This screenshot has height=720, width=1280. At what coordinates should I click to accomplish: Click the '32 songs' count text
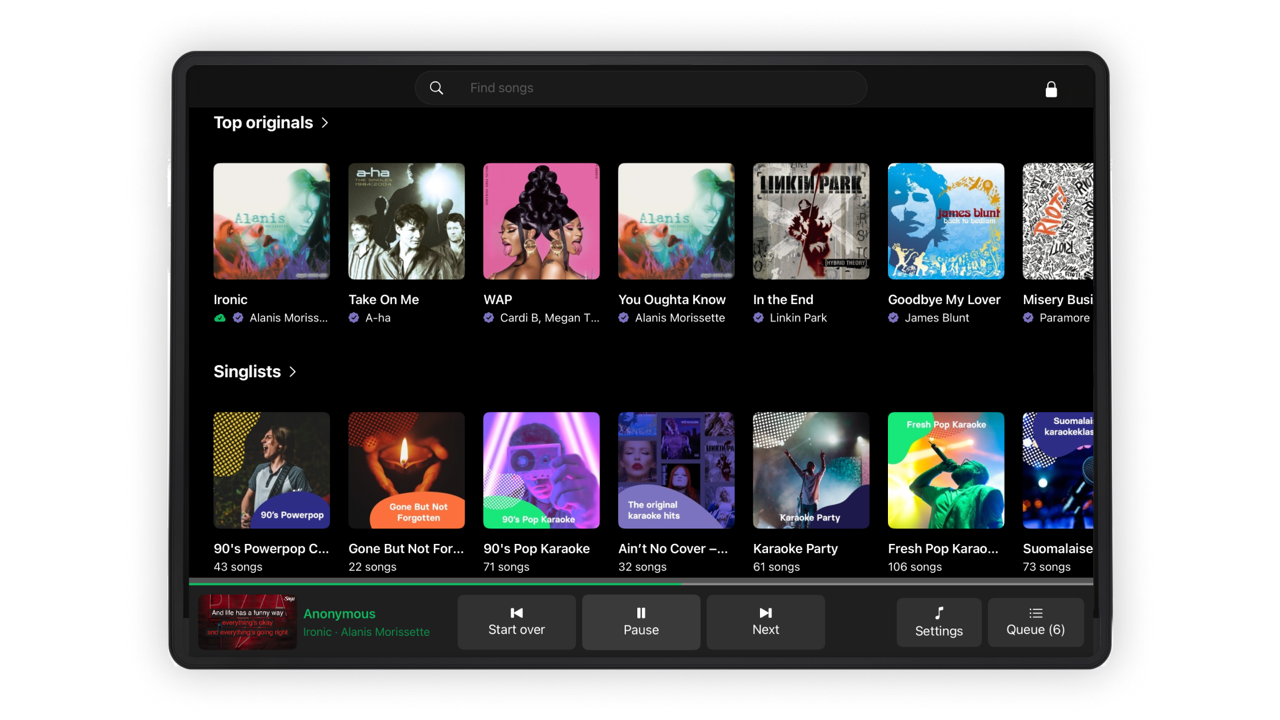tap(642, 567)
